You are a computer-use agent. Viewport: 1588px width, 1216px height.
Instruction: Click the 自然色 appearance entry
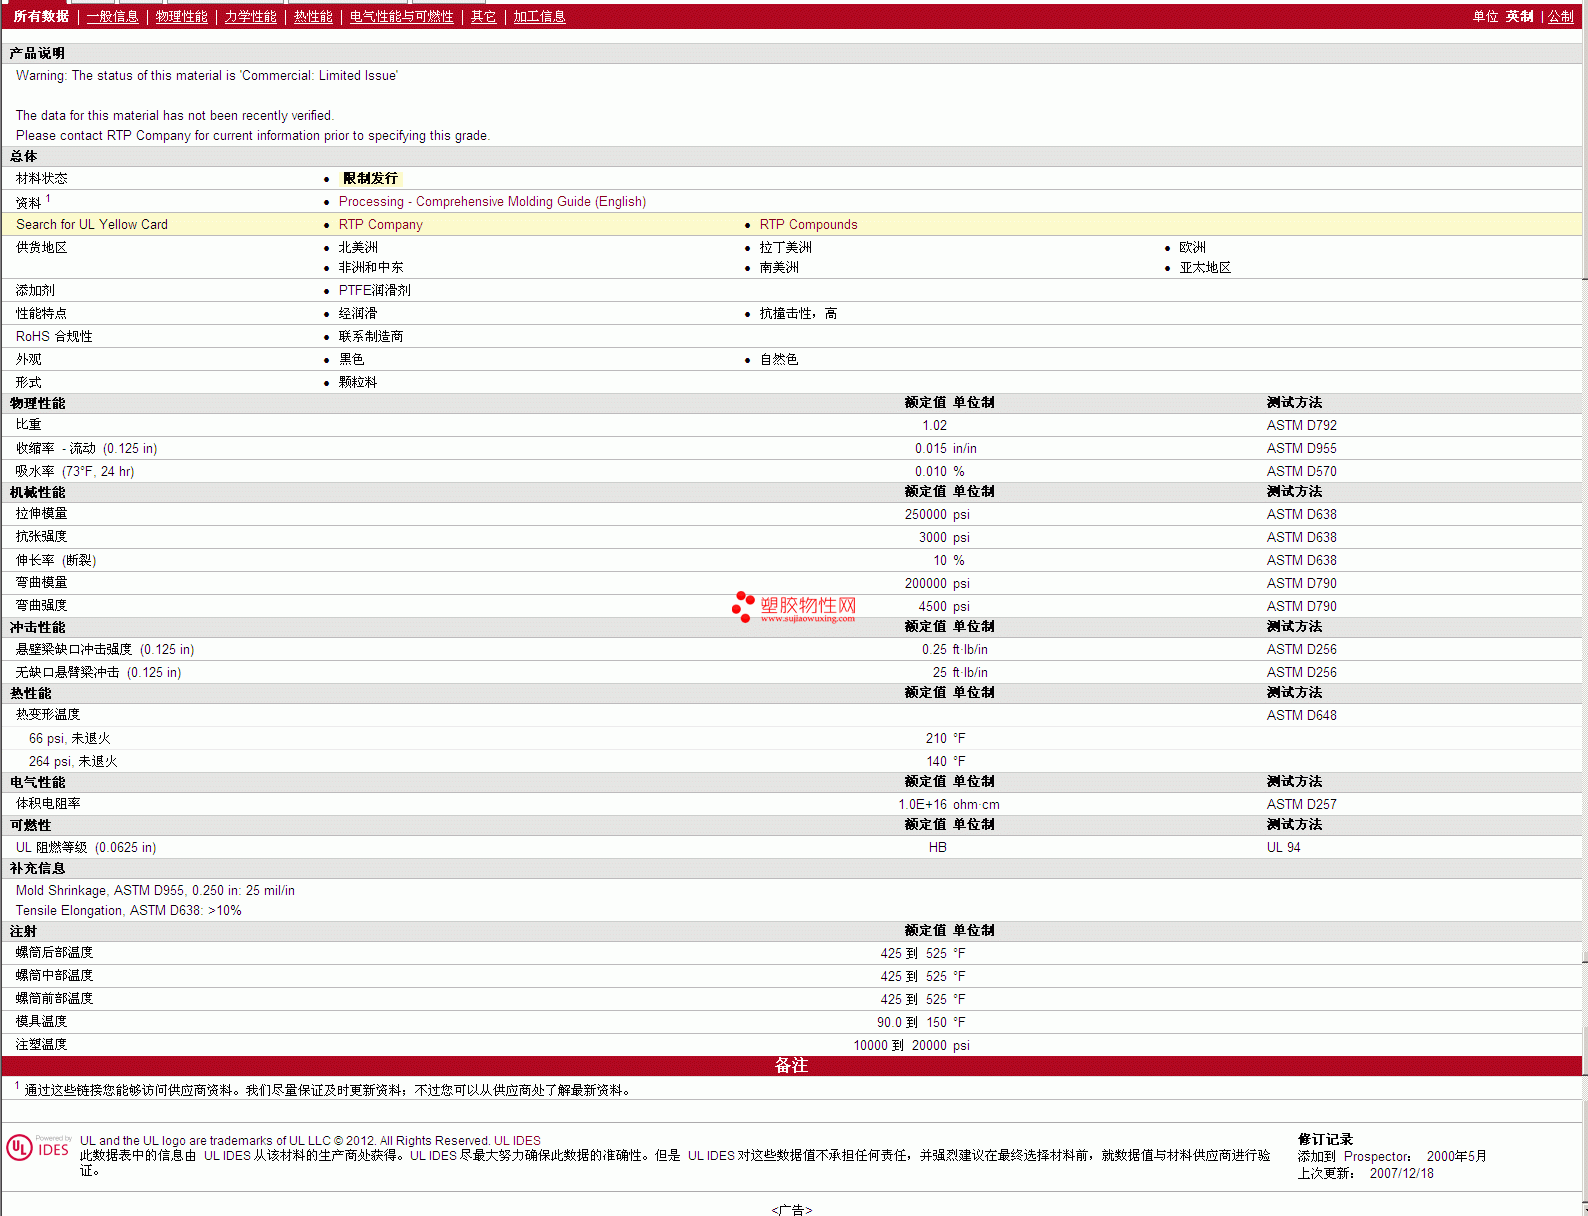click(x=779, y=360)
